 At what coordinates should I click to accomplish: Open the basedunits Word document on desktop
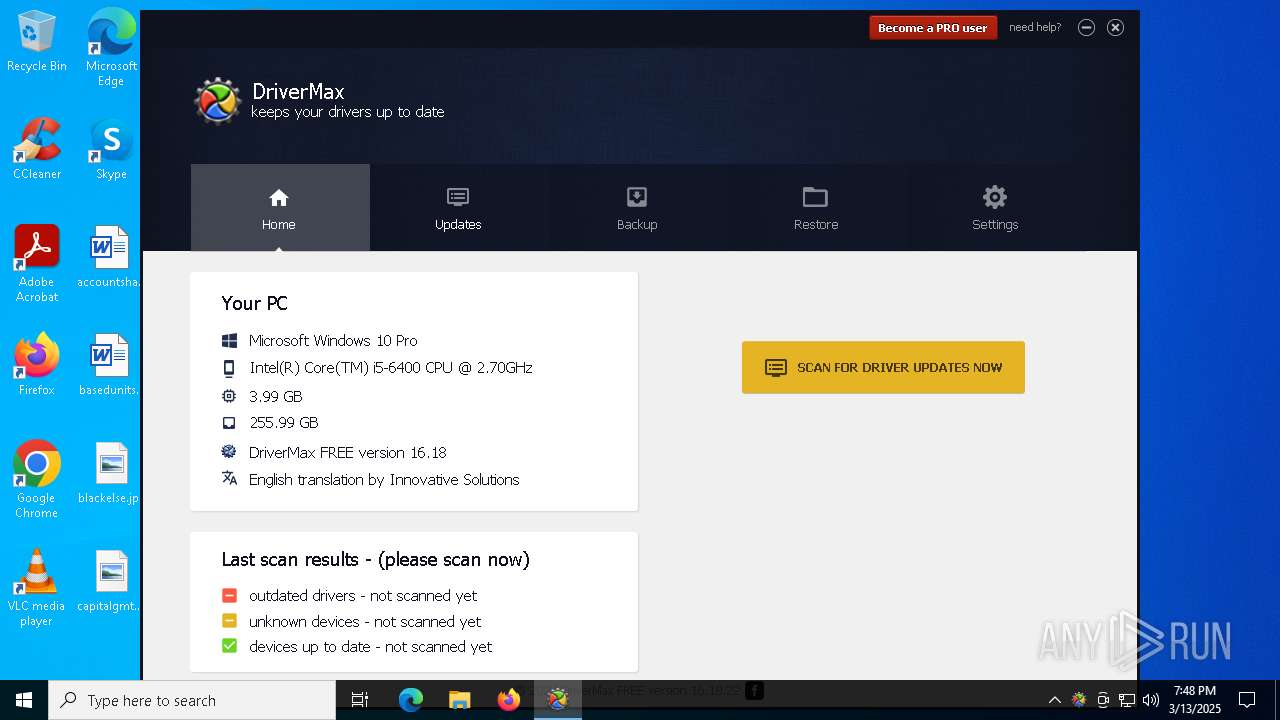click(x=109, y=365)
